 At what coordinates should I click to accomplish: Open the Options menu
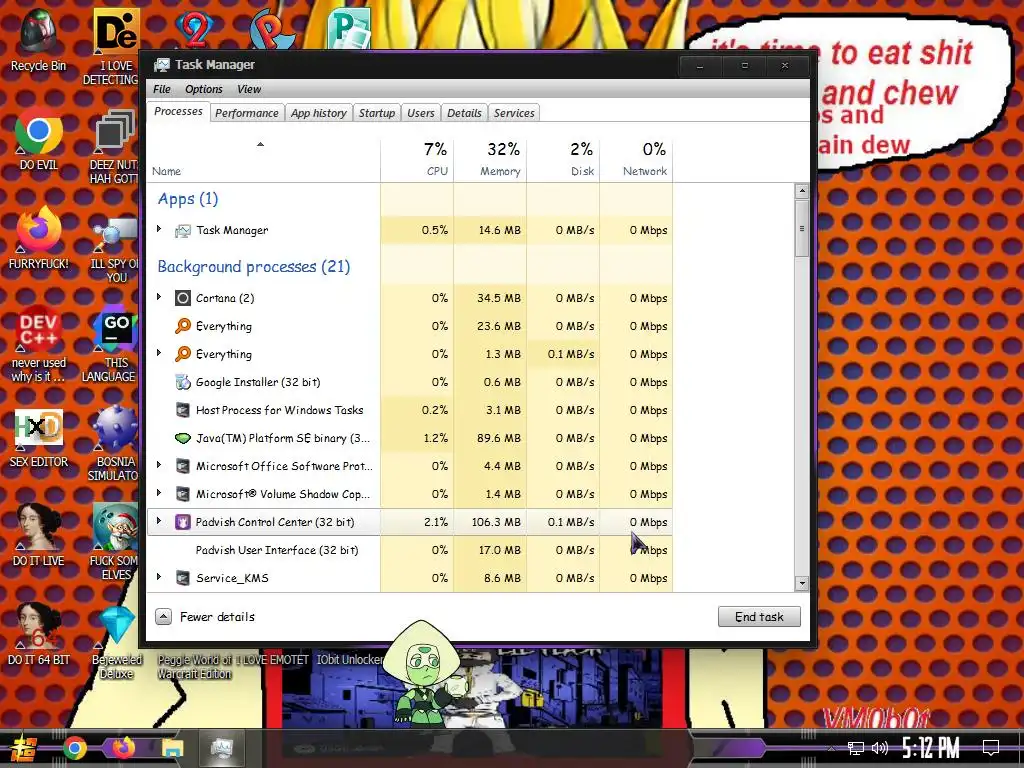(204, 89)
